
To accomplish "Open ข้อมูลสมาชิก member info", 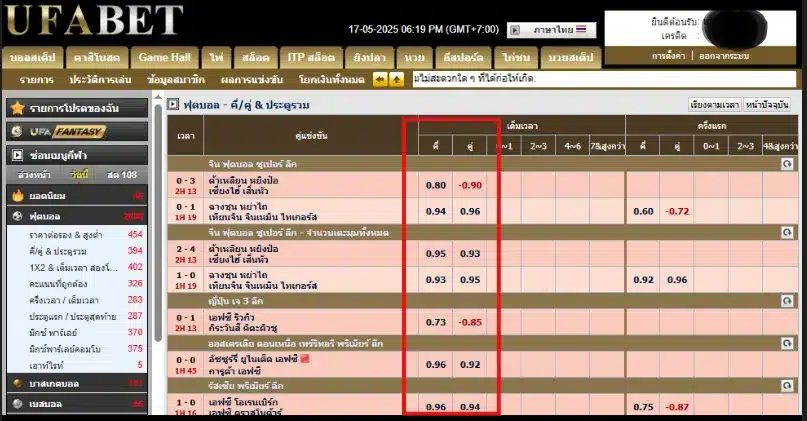I will [176, 80].
